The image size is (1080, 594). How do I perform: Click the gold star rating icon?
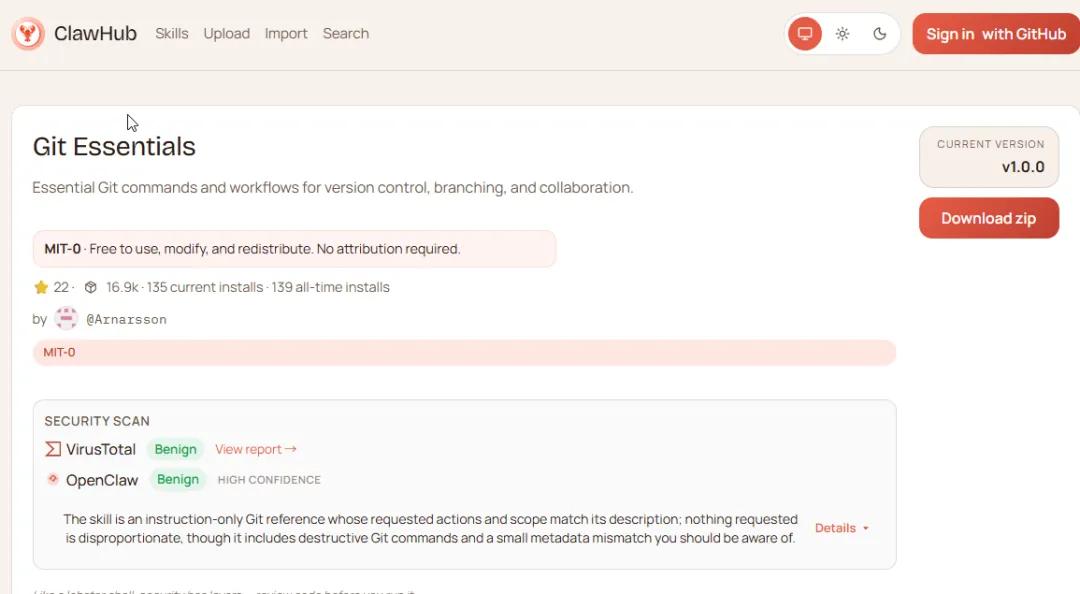click(41, 287)
